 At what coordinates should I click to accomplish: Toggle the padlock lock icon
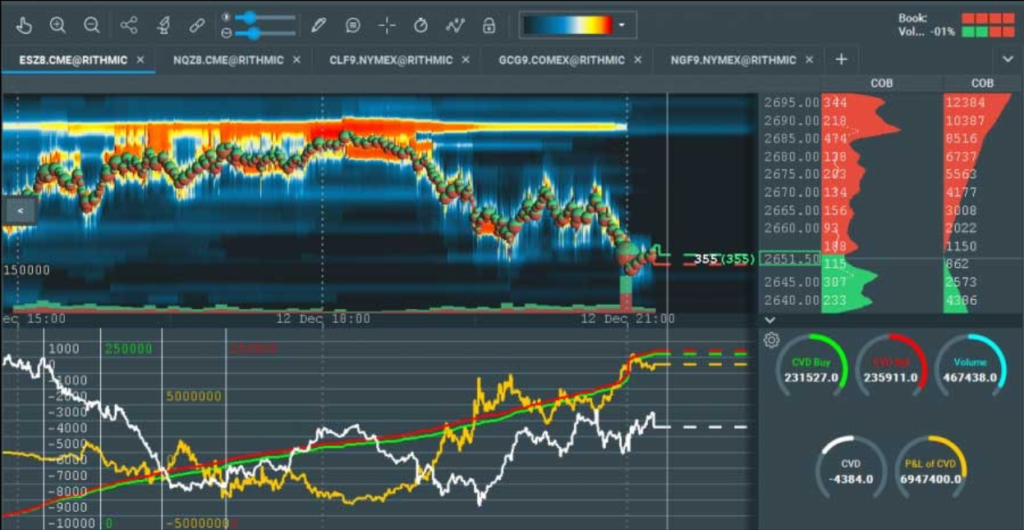(x=488, y=25)
